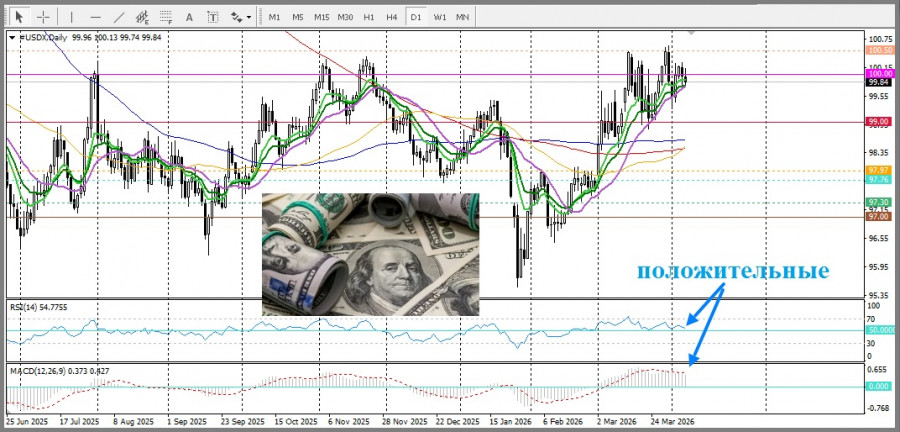Activate the Crosshair tool
Screen dimensions: 900x432
[x=44, y=17]
